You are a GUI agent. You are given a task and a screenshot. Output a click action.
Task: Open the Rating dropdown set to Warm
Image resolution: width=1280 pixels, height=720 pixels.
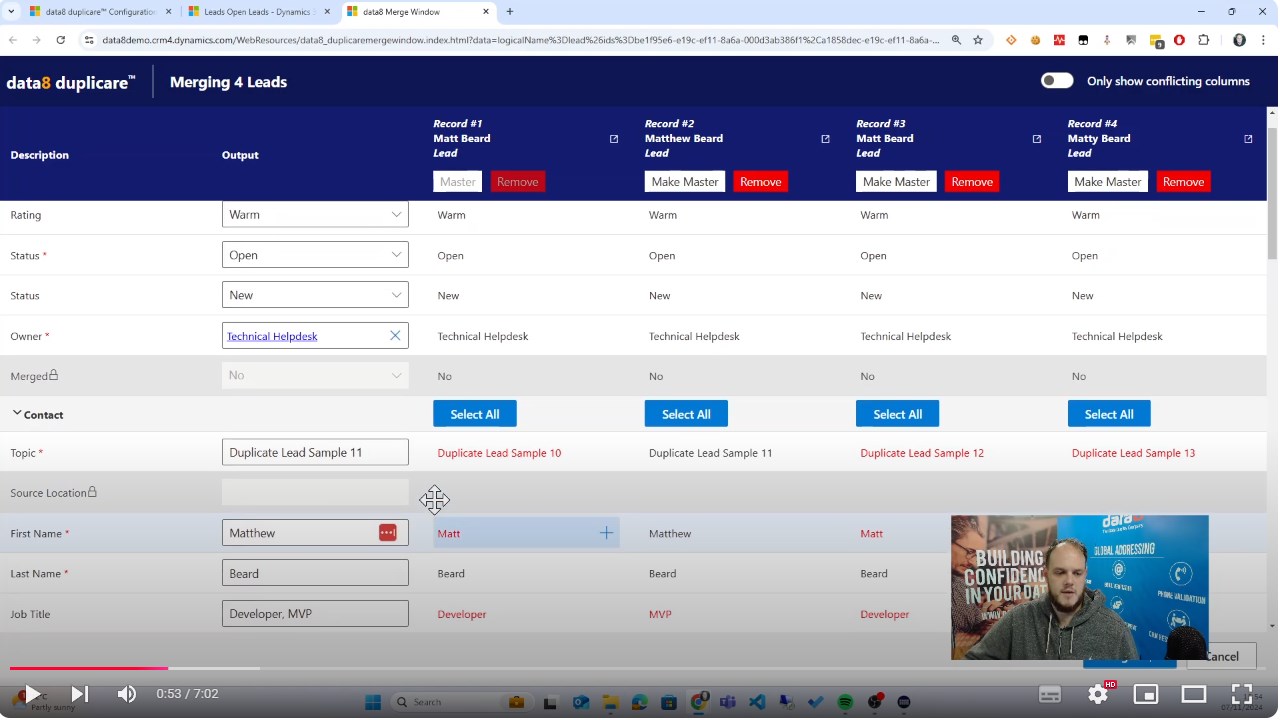(x=315, y=214)
